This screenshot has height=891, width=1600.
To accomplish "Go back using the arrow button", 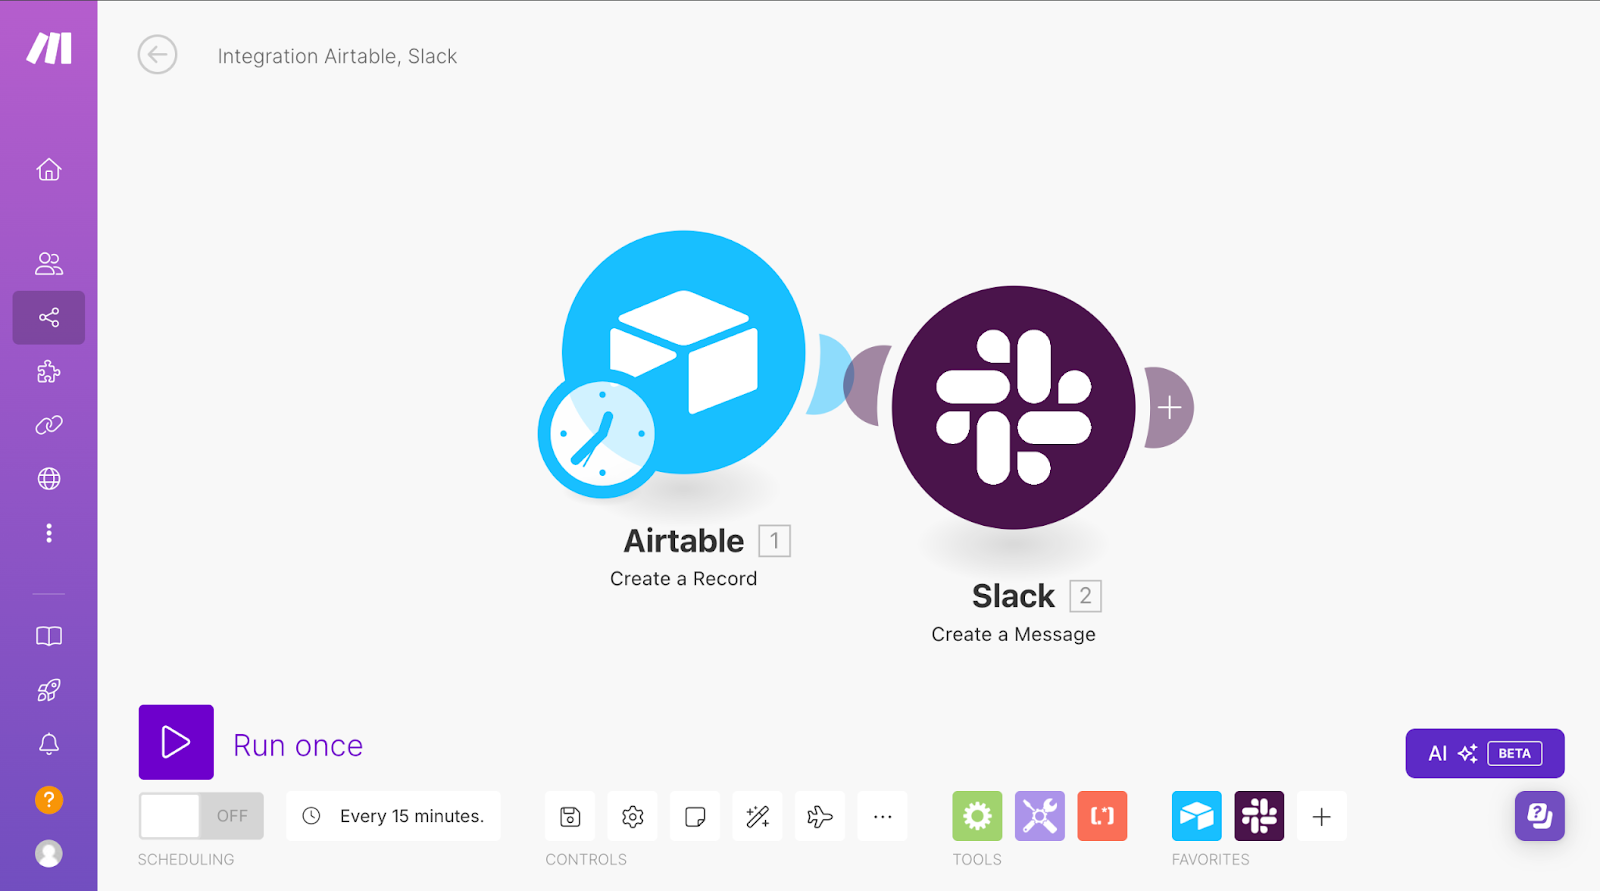I will pyautogui.click(x=157, y=55).
